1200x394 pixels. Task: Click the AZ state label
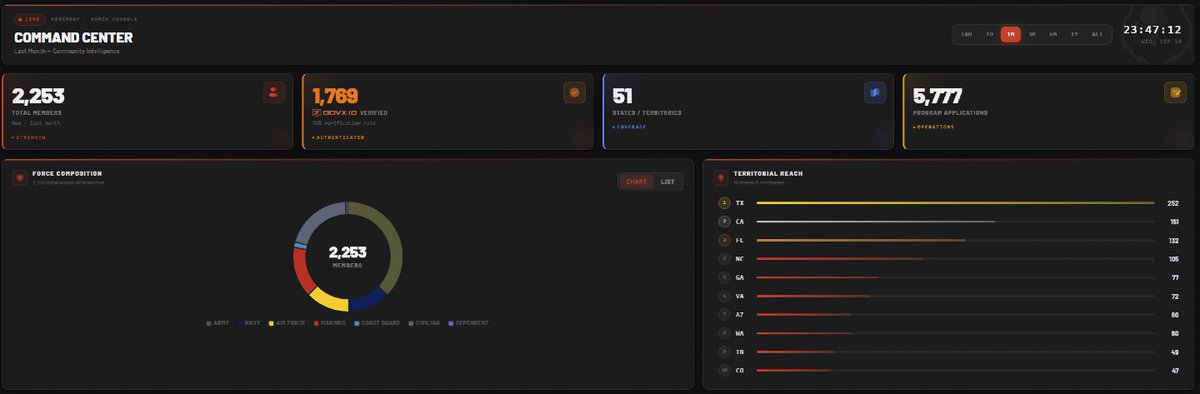pos(739,314)
